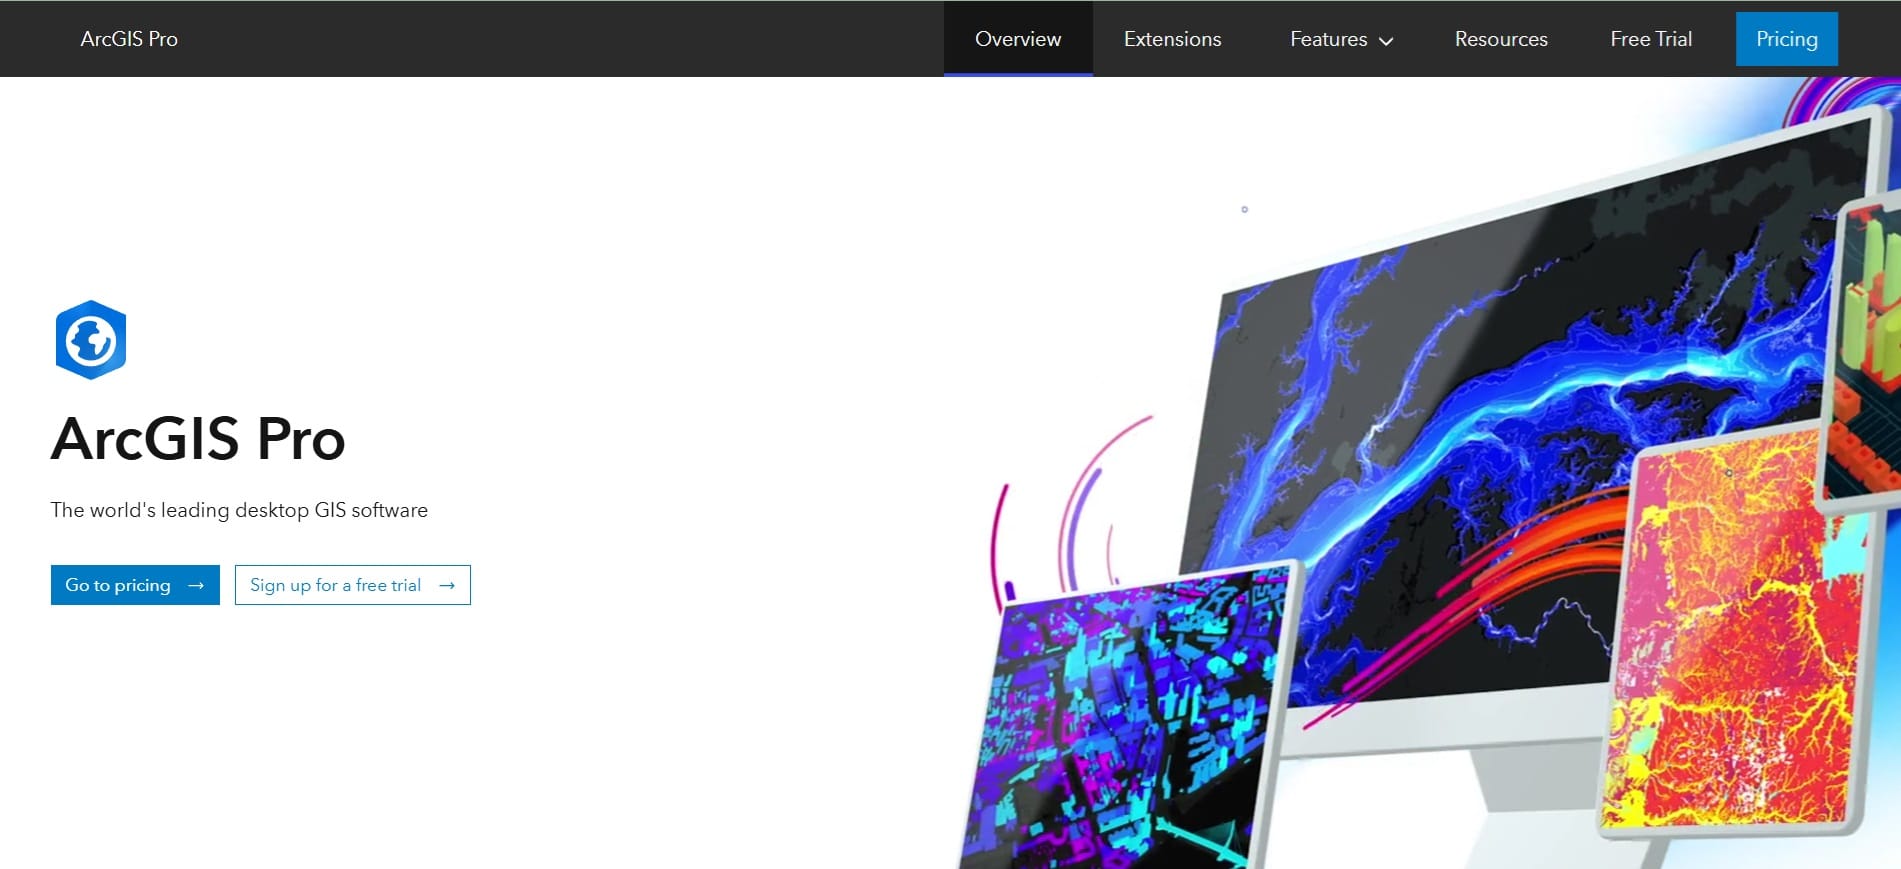Click the Go to pricing button
Screen dimensions: 1901x869
coord(135,585)
